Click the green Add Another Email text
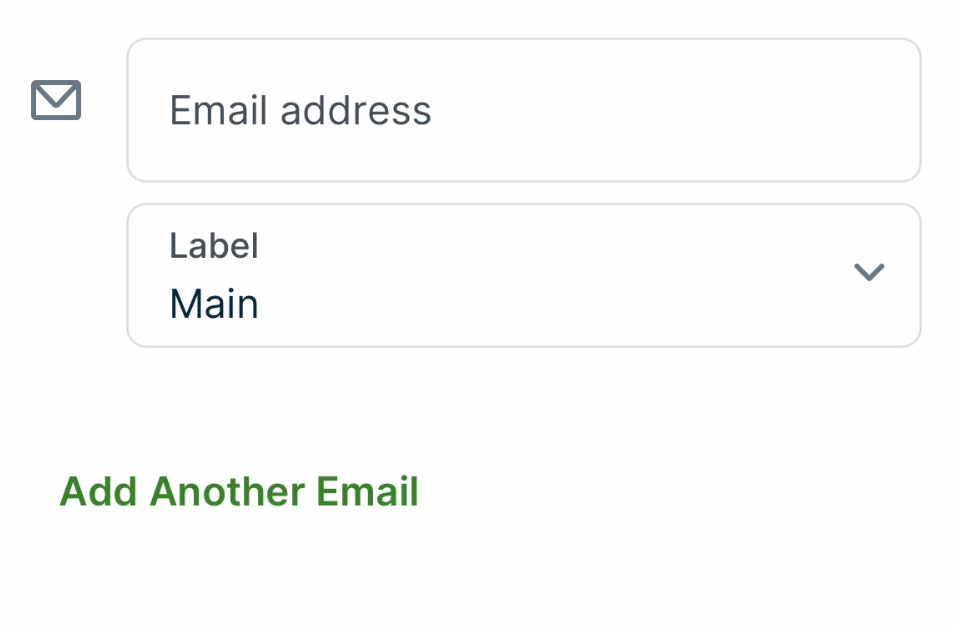 coord(239,492)
